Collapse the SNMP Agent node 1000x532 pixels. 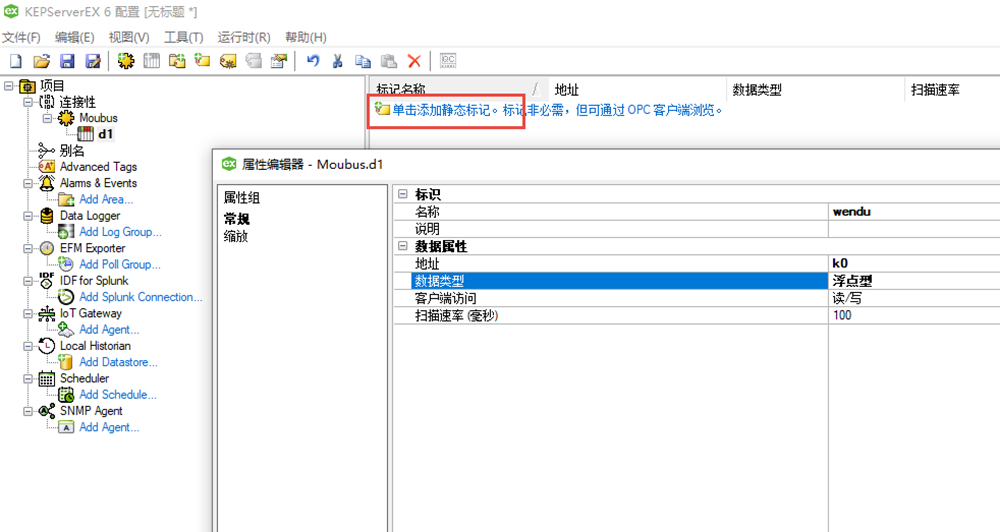coord(28,411)
